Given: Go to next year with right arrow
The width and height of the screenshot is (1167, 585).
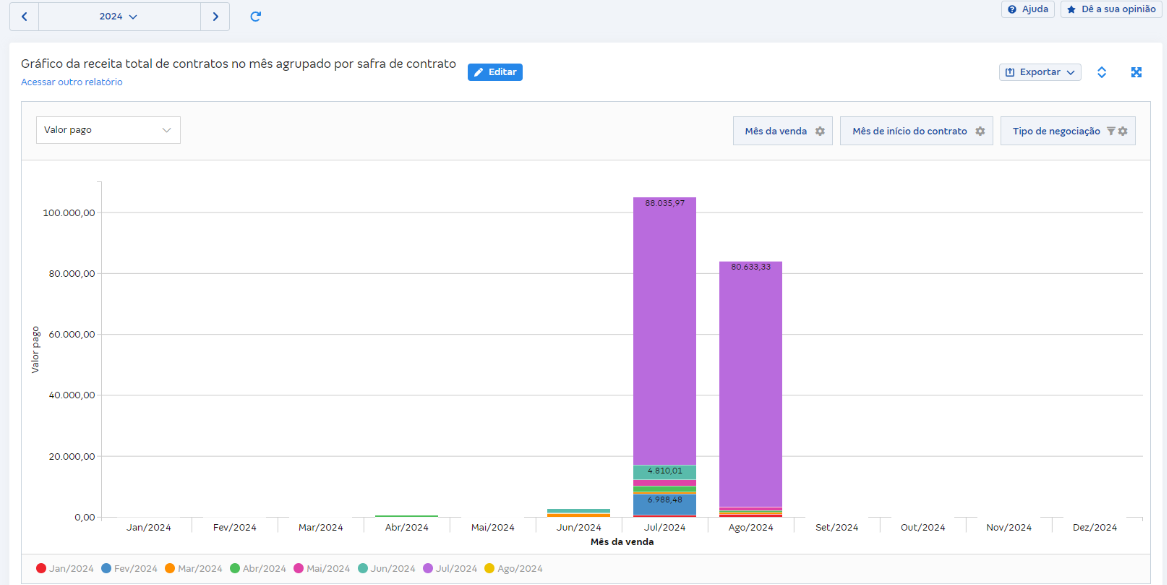Looking at the screenshot, I should point(215,17).
